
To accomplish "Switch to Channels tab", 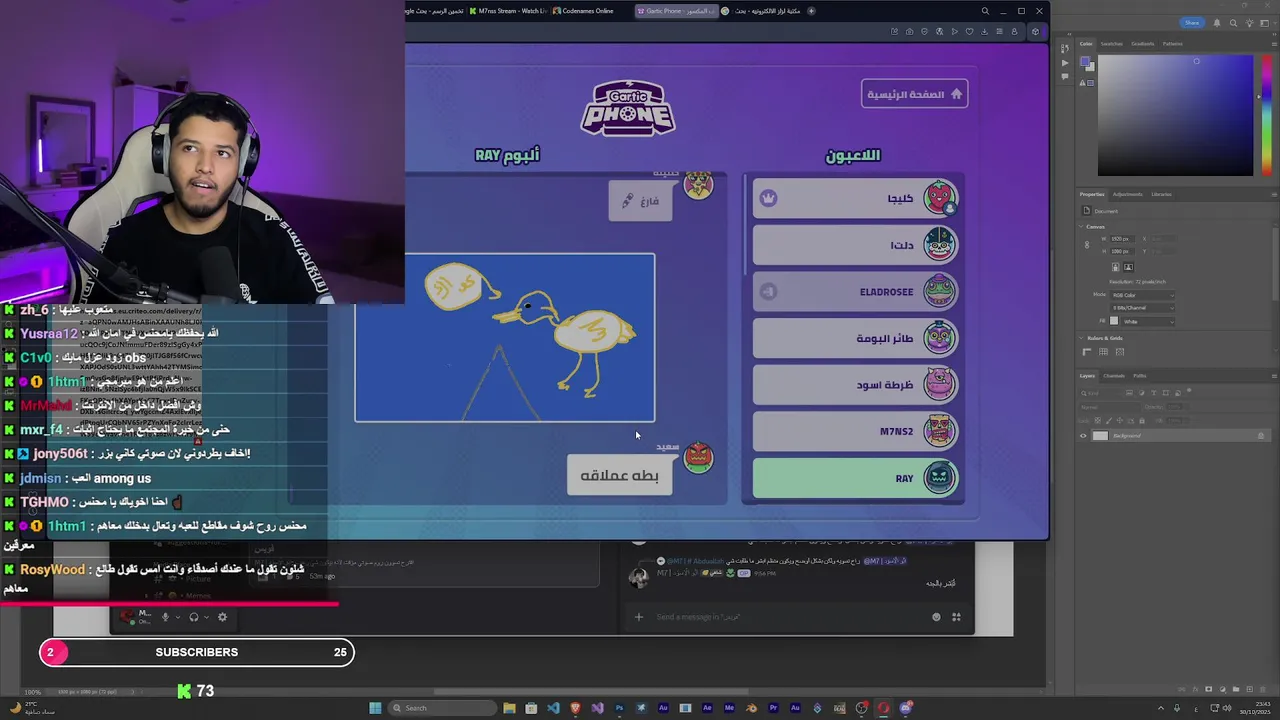I will coord(1114,376).
